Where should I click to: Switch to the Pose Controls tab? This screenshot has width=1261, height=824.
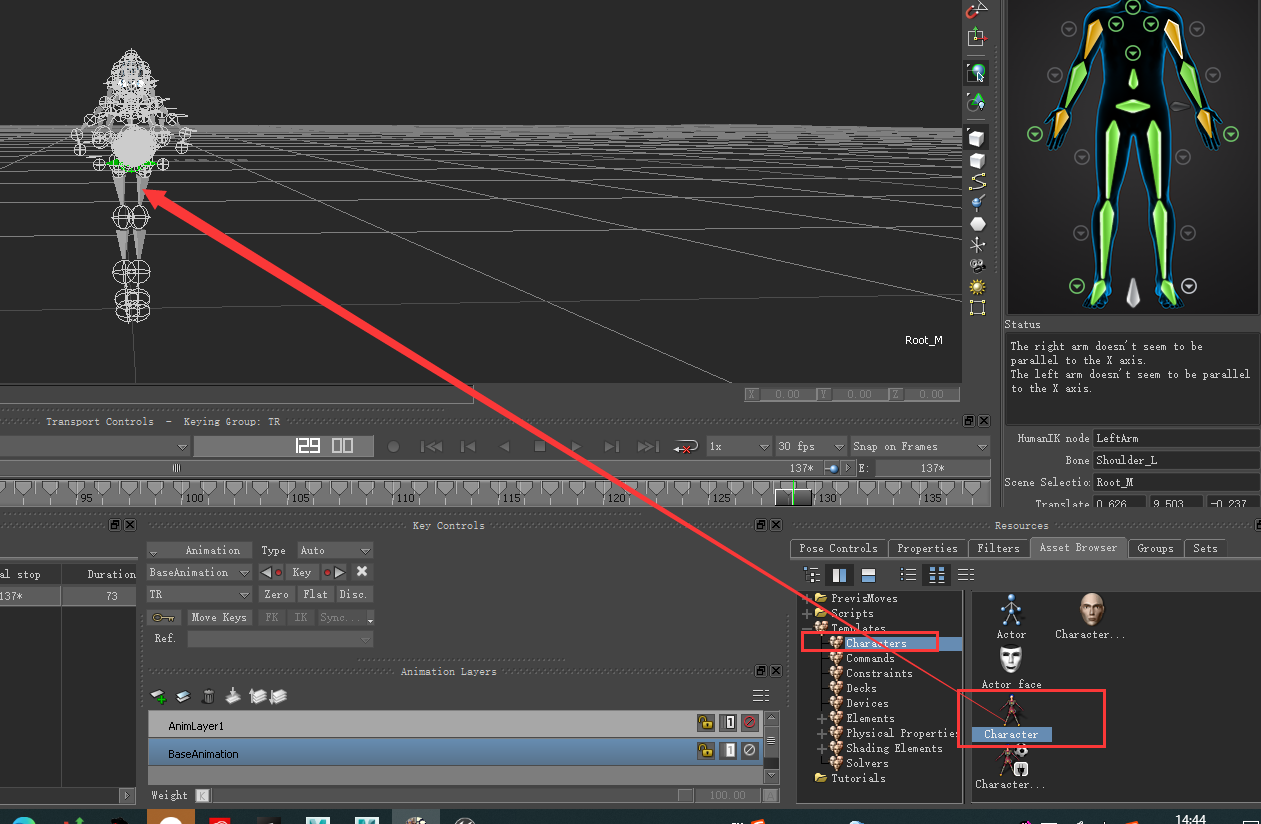[x=837, y=547]
